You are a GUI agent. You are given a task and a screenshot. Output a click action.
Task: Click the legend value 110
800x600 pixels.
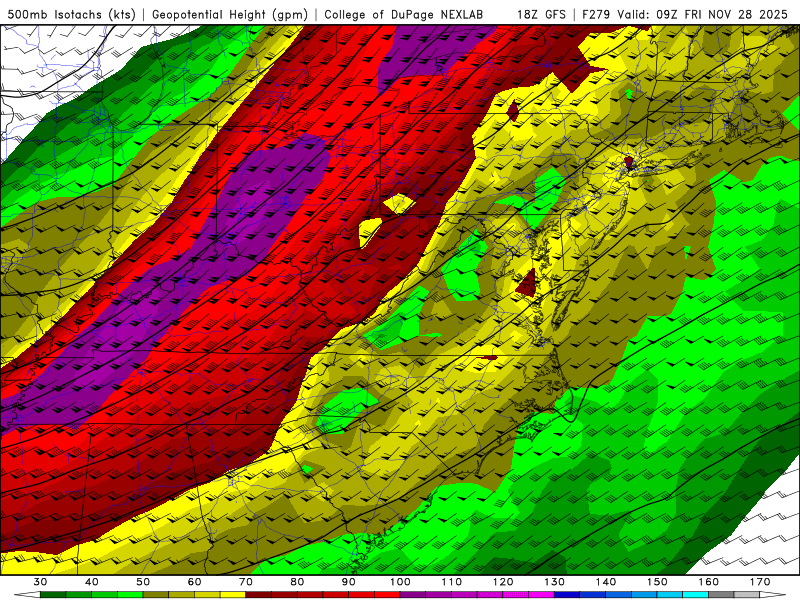[x=452, y=582]
